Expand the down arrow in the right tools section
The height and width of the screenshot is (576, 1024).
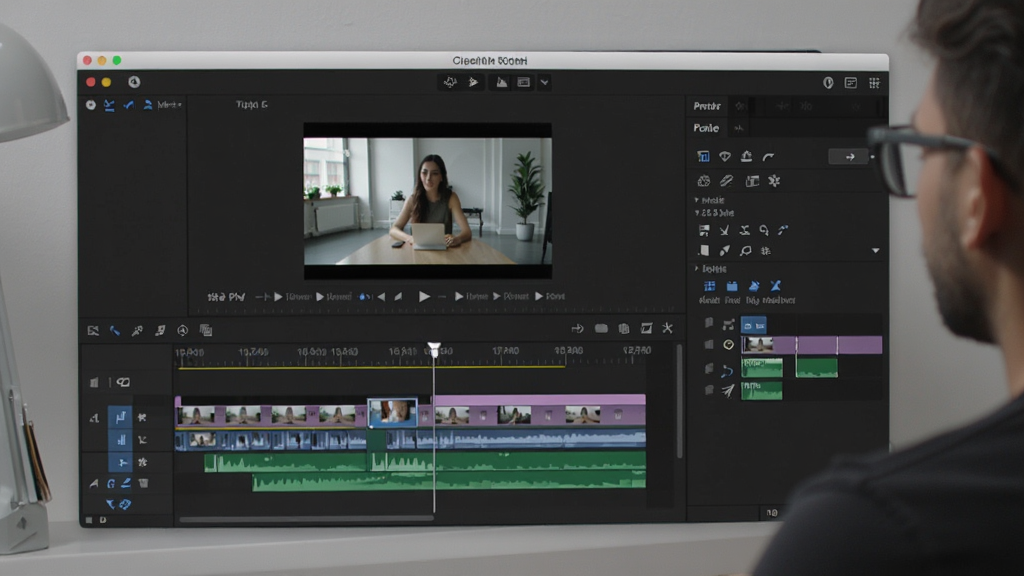[x=875, y=251]
